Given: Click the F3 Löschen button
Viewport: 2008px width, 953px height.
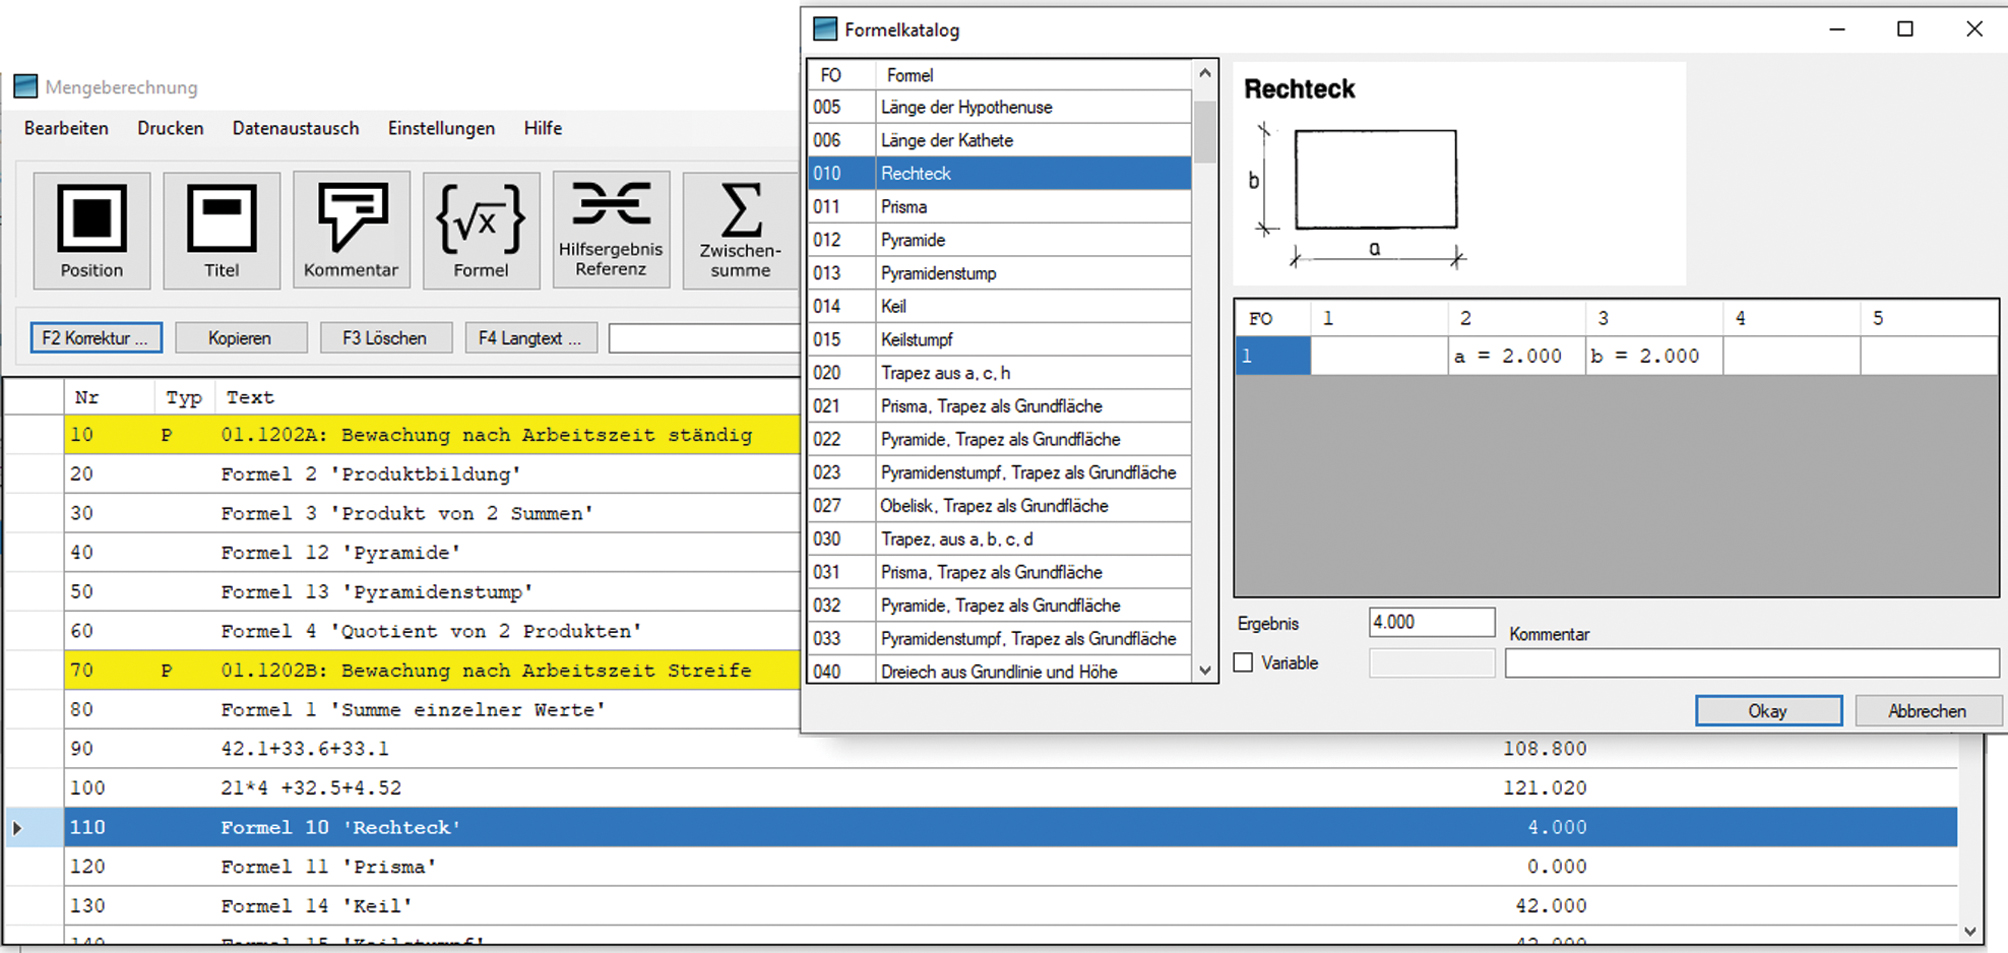Looking at the screenshot, I should pyautogui.click(x=385, y=338).
